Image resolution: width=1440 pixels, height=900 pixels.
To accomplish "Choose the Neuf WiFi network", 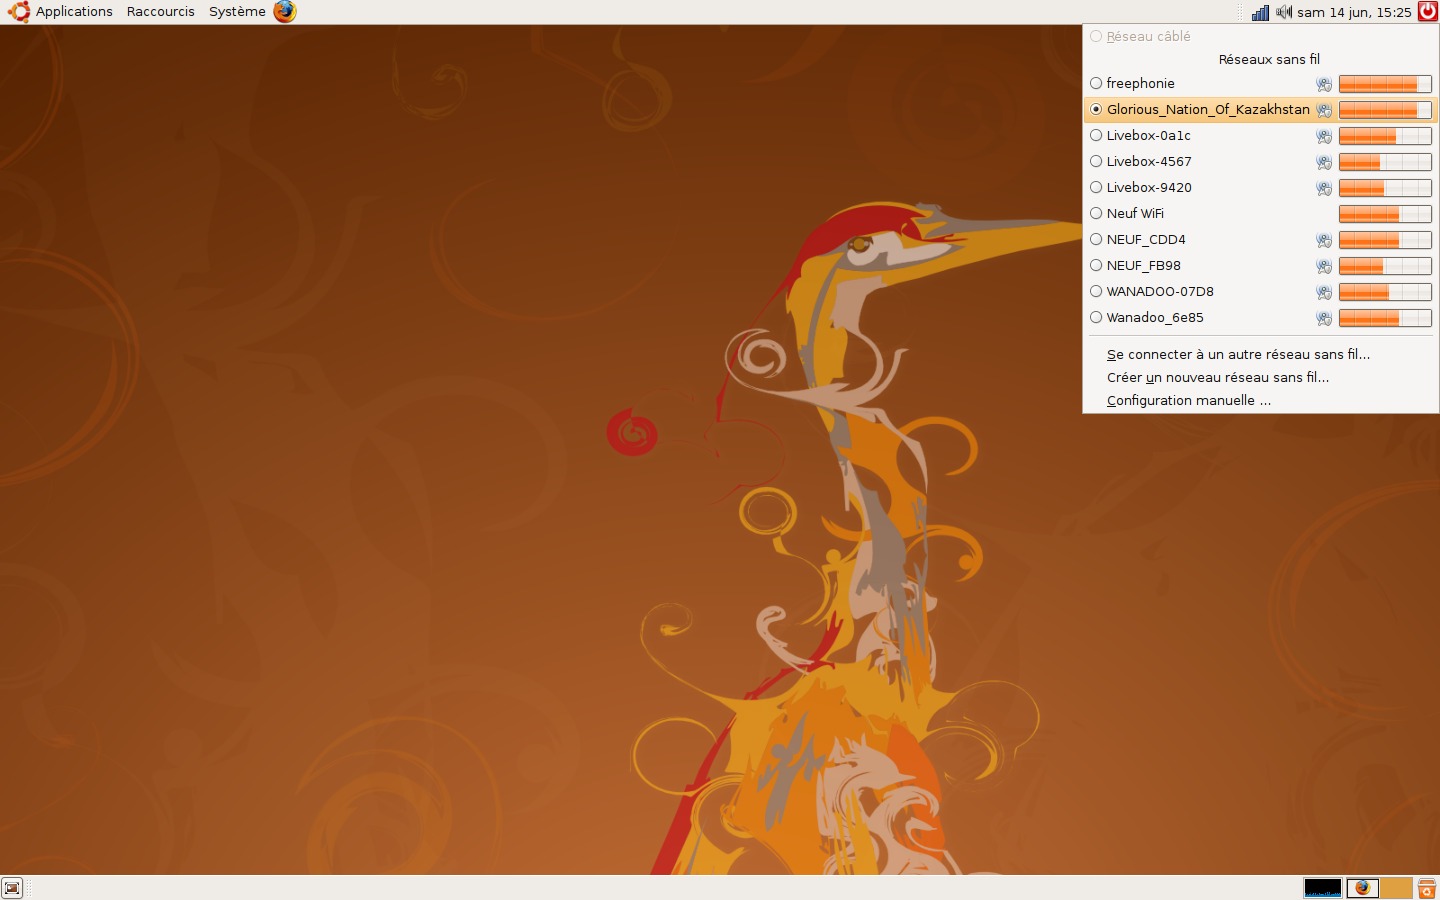I will 1261,214.
